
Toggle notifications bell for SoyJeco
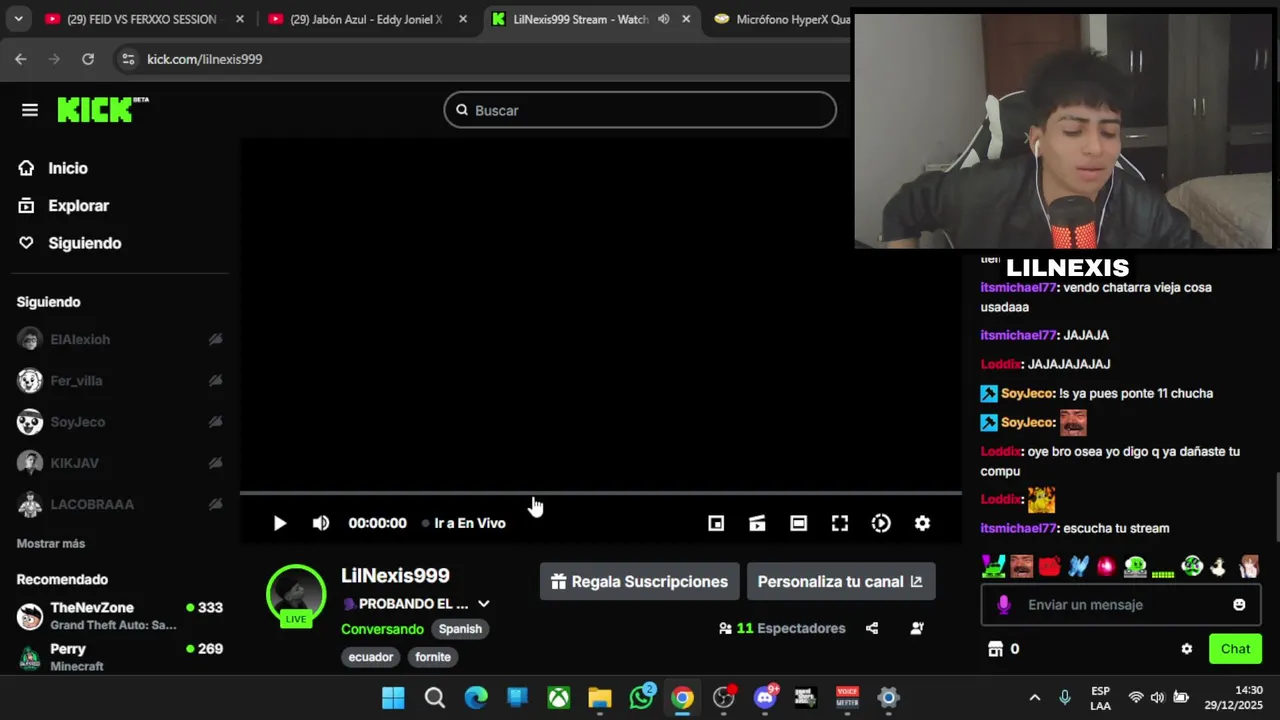pyautogui.click(x=215, y=422)
